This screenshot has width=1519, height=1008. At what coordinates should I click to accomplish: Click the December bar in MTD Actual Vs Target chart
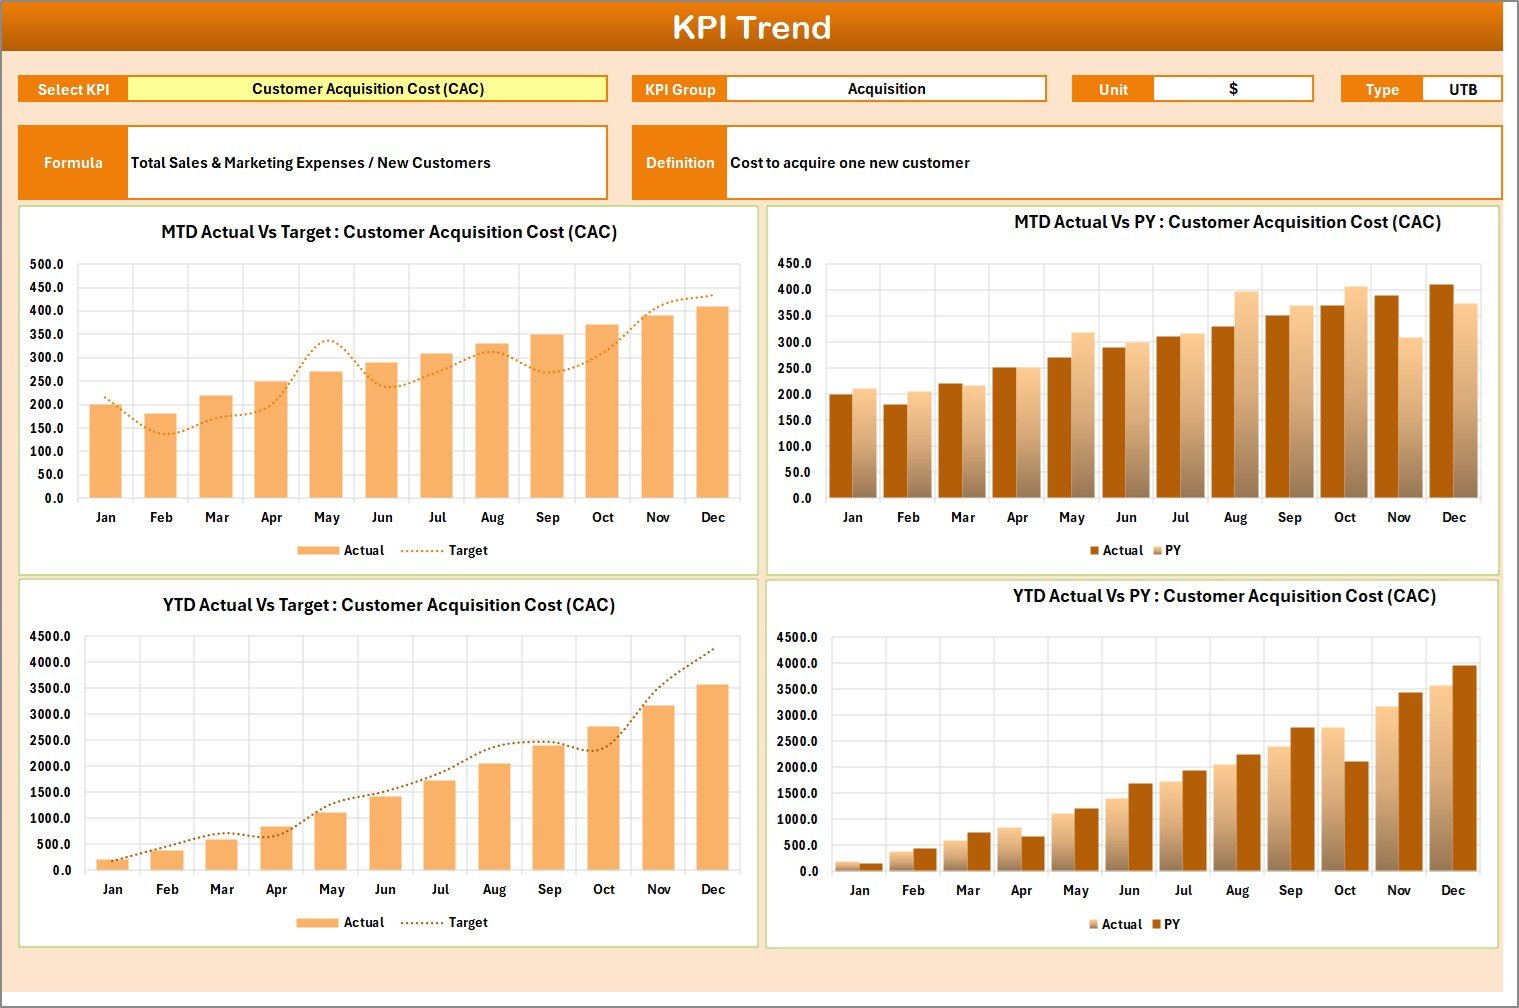[x=712, y=400]
